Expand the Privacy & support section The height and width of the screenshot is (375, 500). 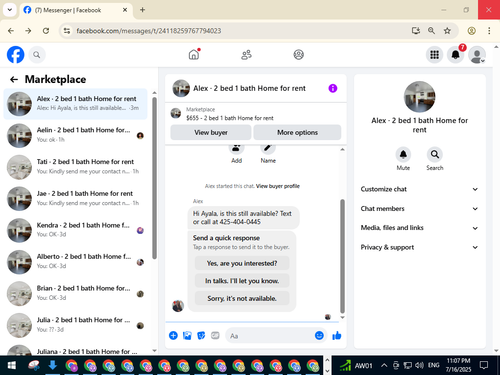point(419,247)
